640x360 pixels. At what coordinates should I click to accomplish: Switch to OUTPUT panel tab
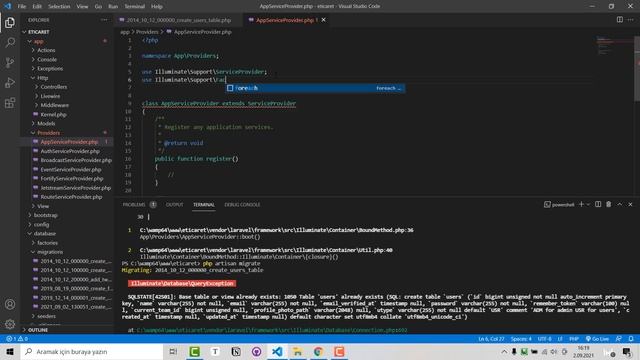(174, 204)
